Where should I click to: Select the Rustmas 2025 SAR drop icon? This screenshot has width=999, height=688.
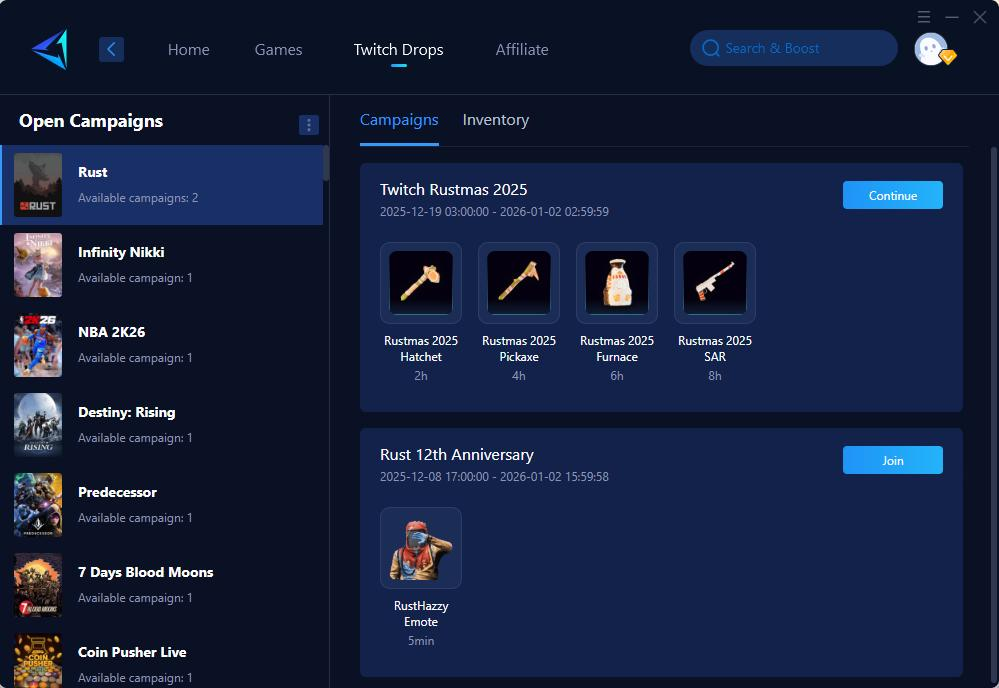tap(715, 283)
